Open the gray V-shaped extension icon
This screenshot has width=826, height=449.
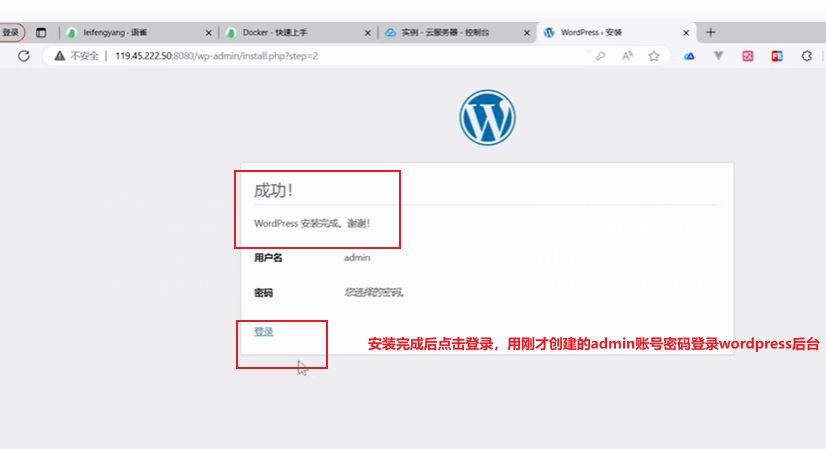(x=718, y=56)
